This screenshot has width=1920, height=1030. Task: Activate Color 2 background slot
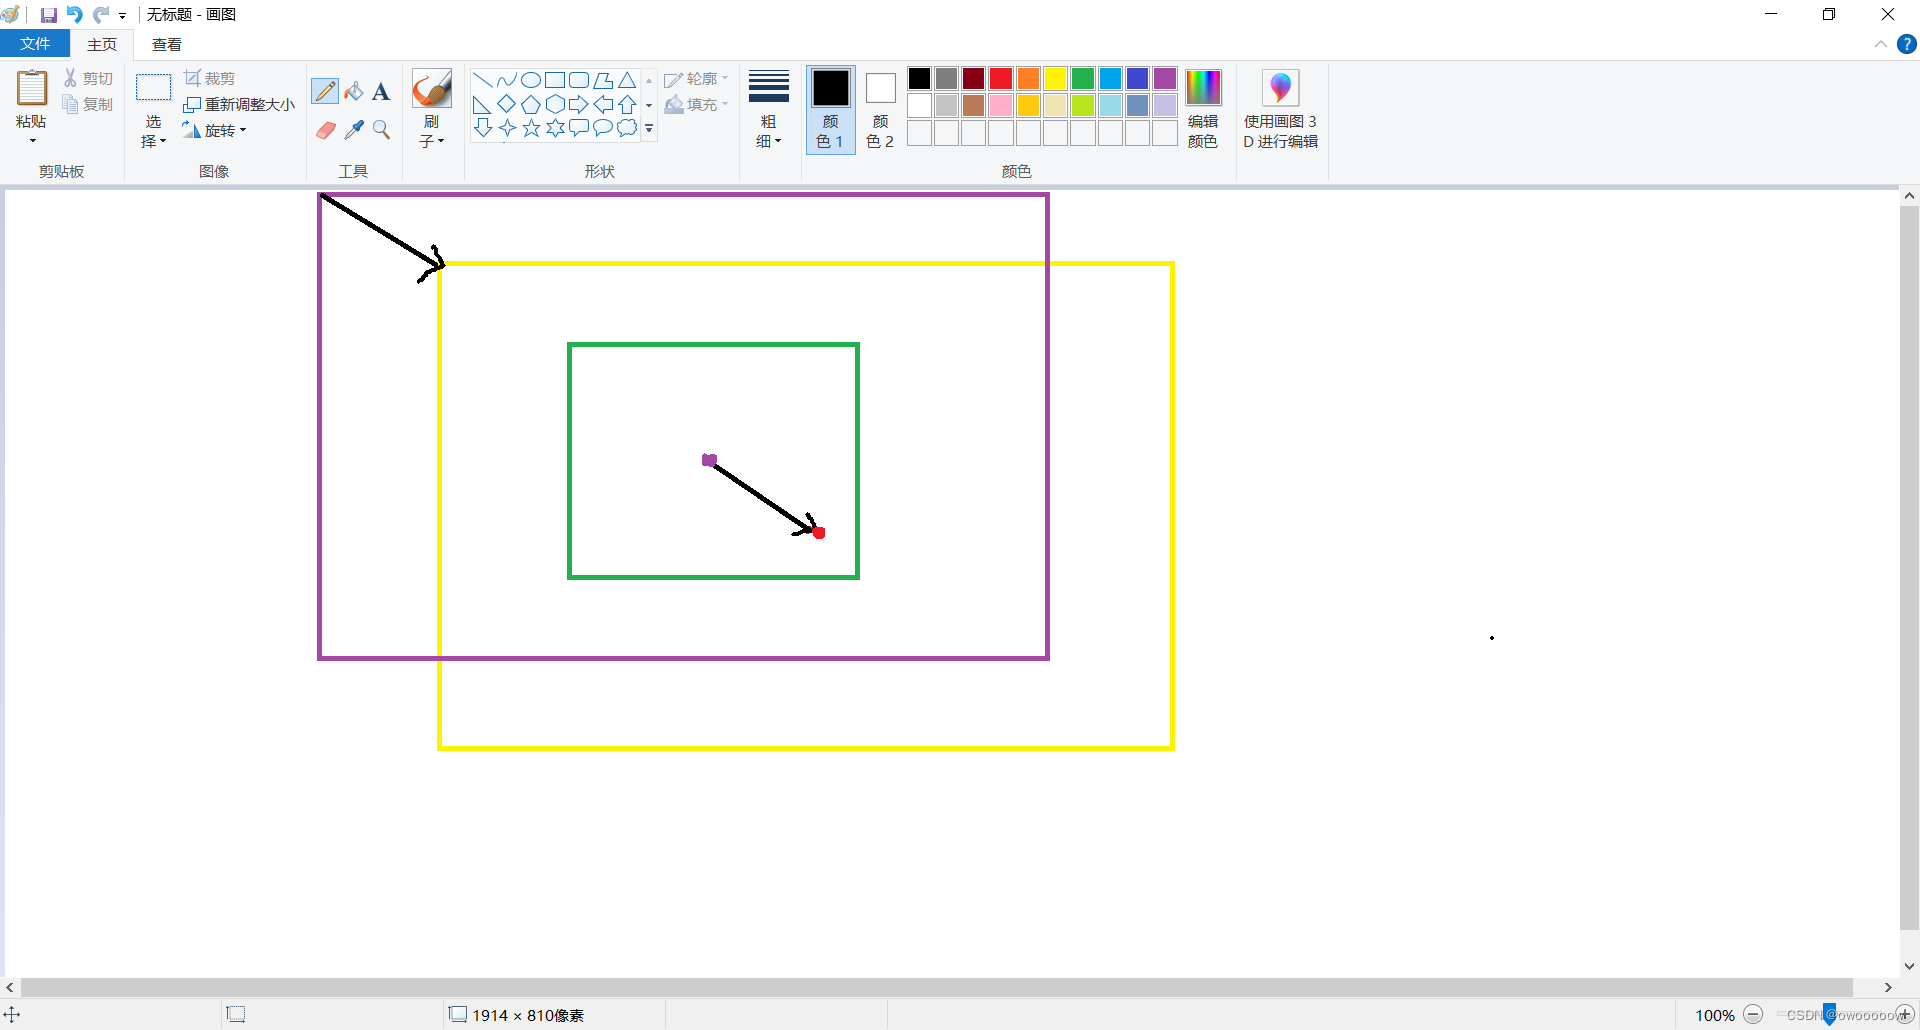tap(880, 109)
